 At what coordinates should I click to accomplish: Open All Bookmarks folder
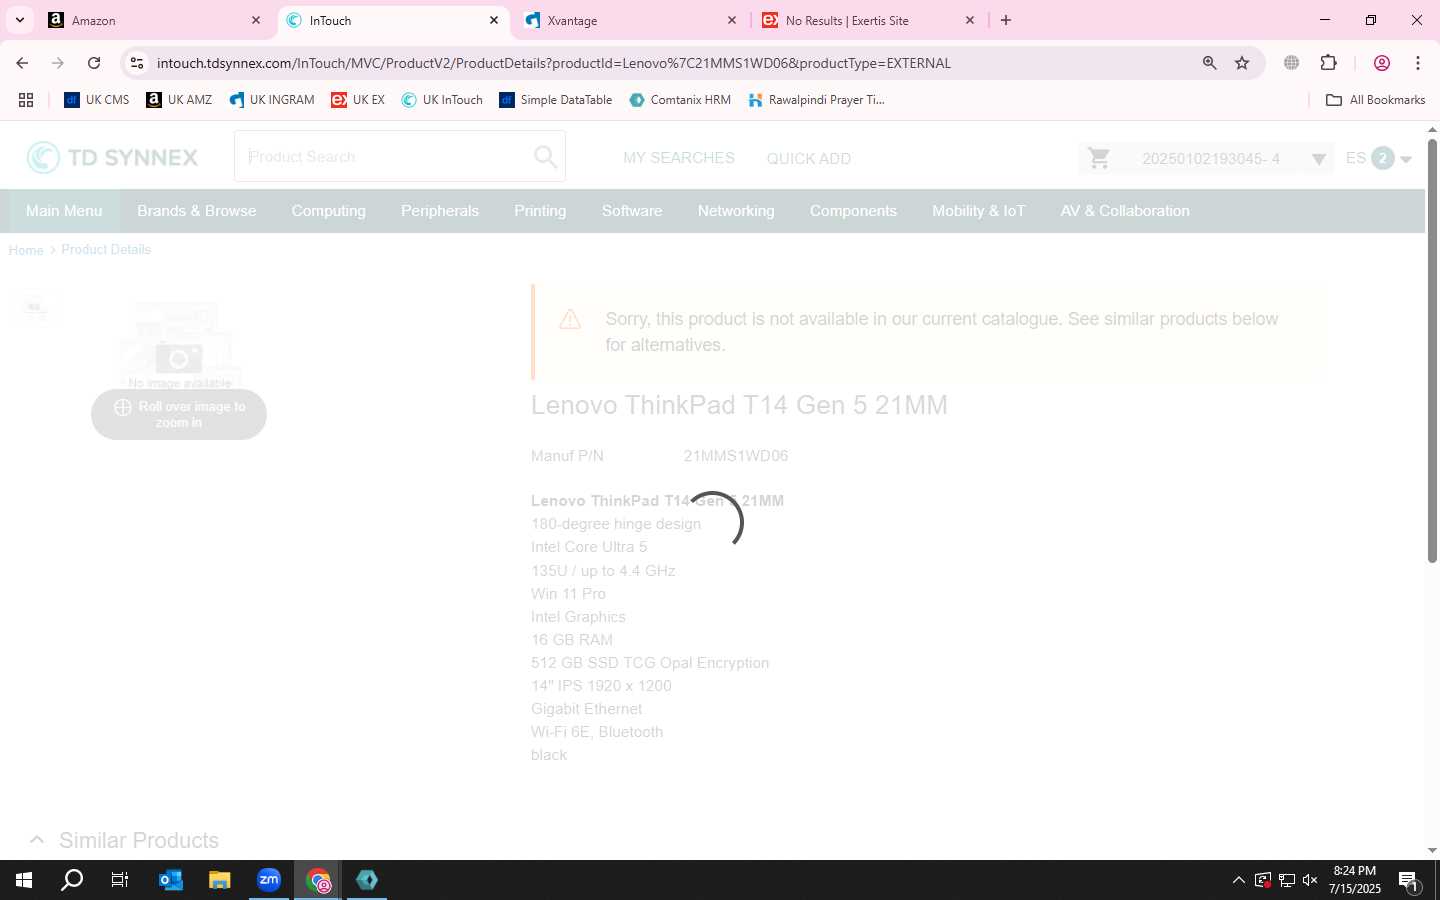click(1375, 100)
